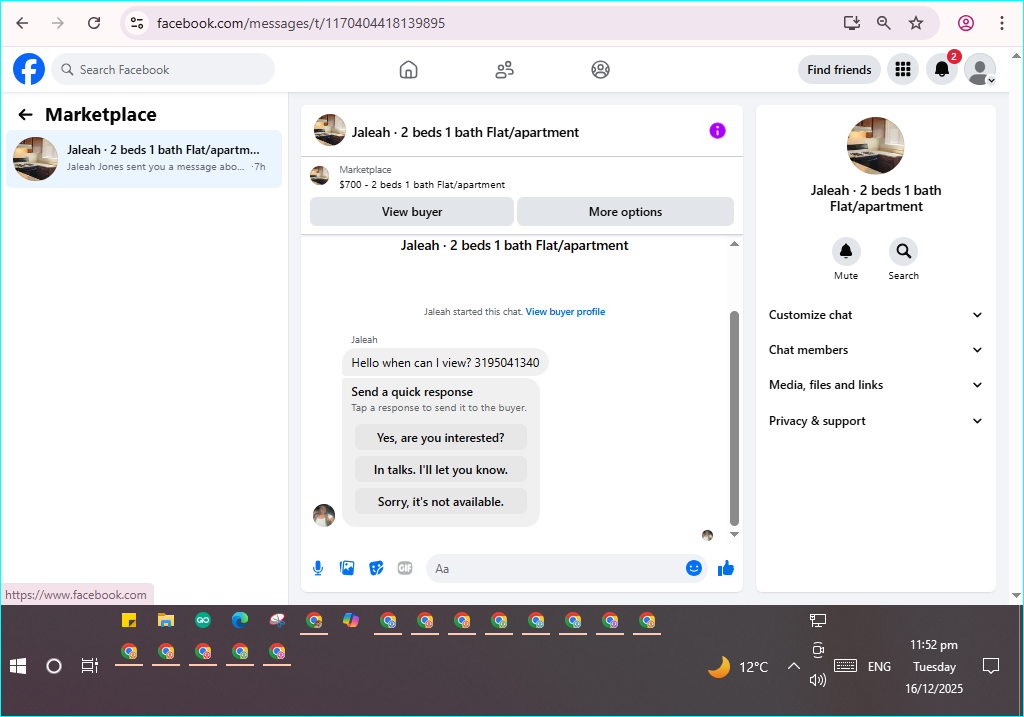The image size is (1024, 717).
Task: Open Facebook account menu avatar
Action: [980, 69]
